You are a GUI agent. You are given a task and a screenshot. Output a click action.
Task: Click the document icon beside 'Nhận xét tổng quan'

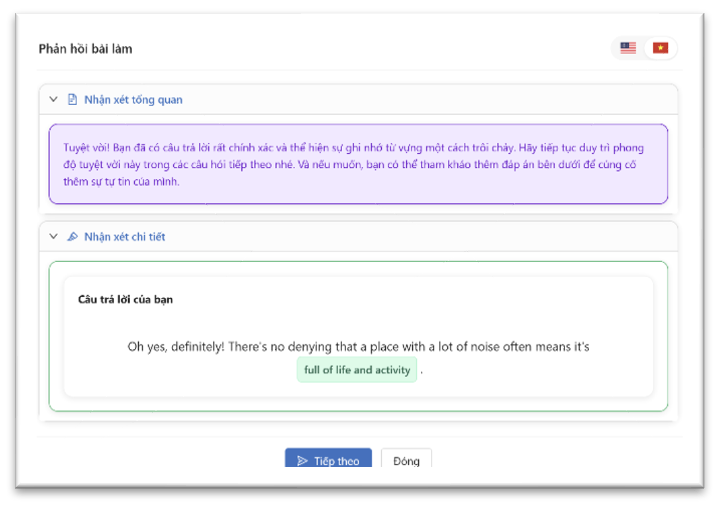click(x=72, y=100)
